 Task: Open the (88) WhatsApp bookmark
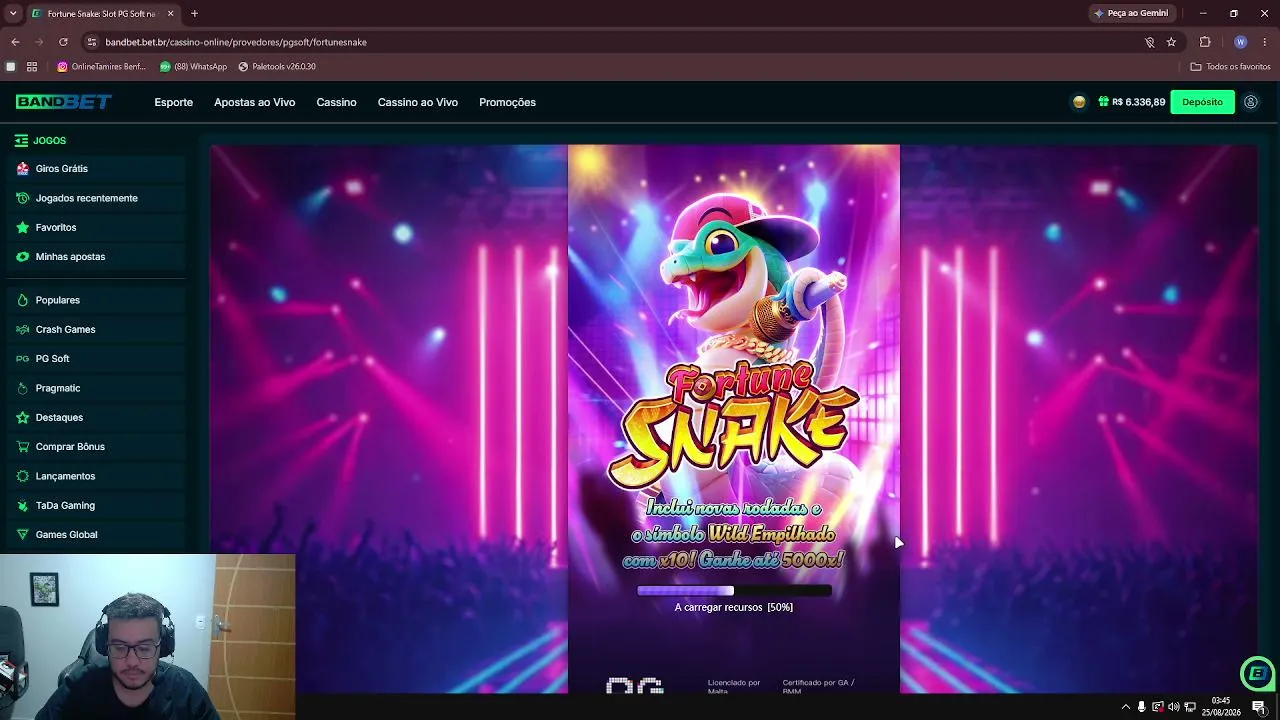click(193, 67)
